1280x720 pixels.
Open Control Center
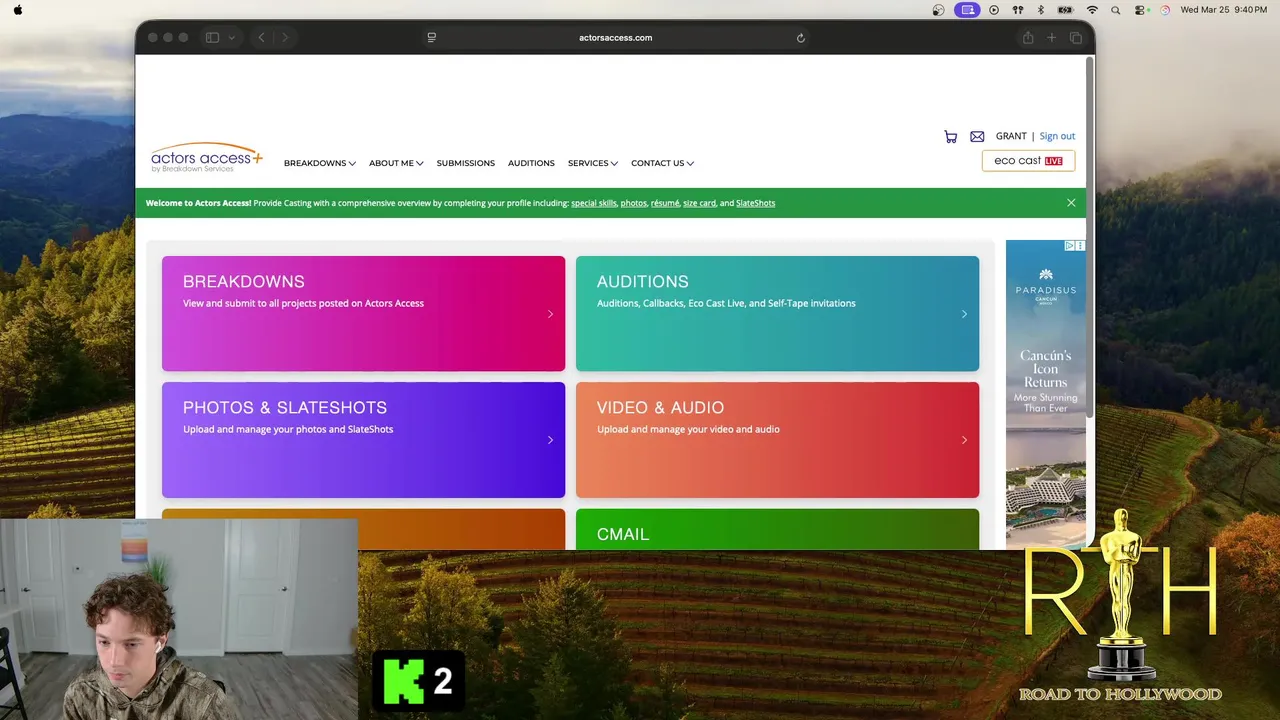pyautogui.click(x=1140, y=10)
